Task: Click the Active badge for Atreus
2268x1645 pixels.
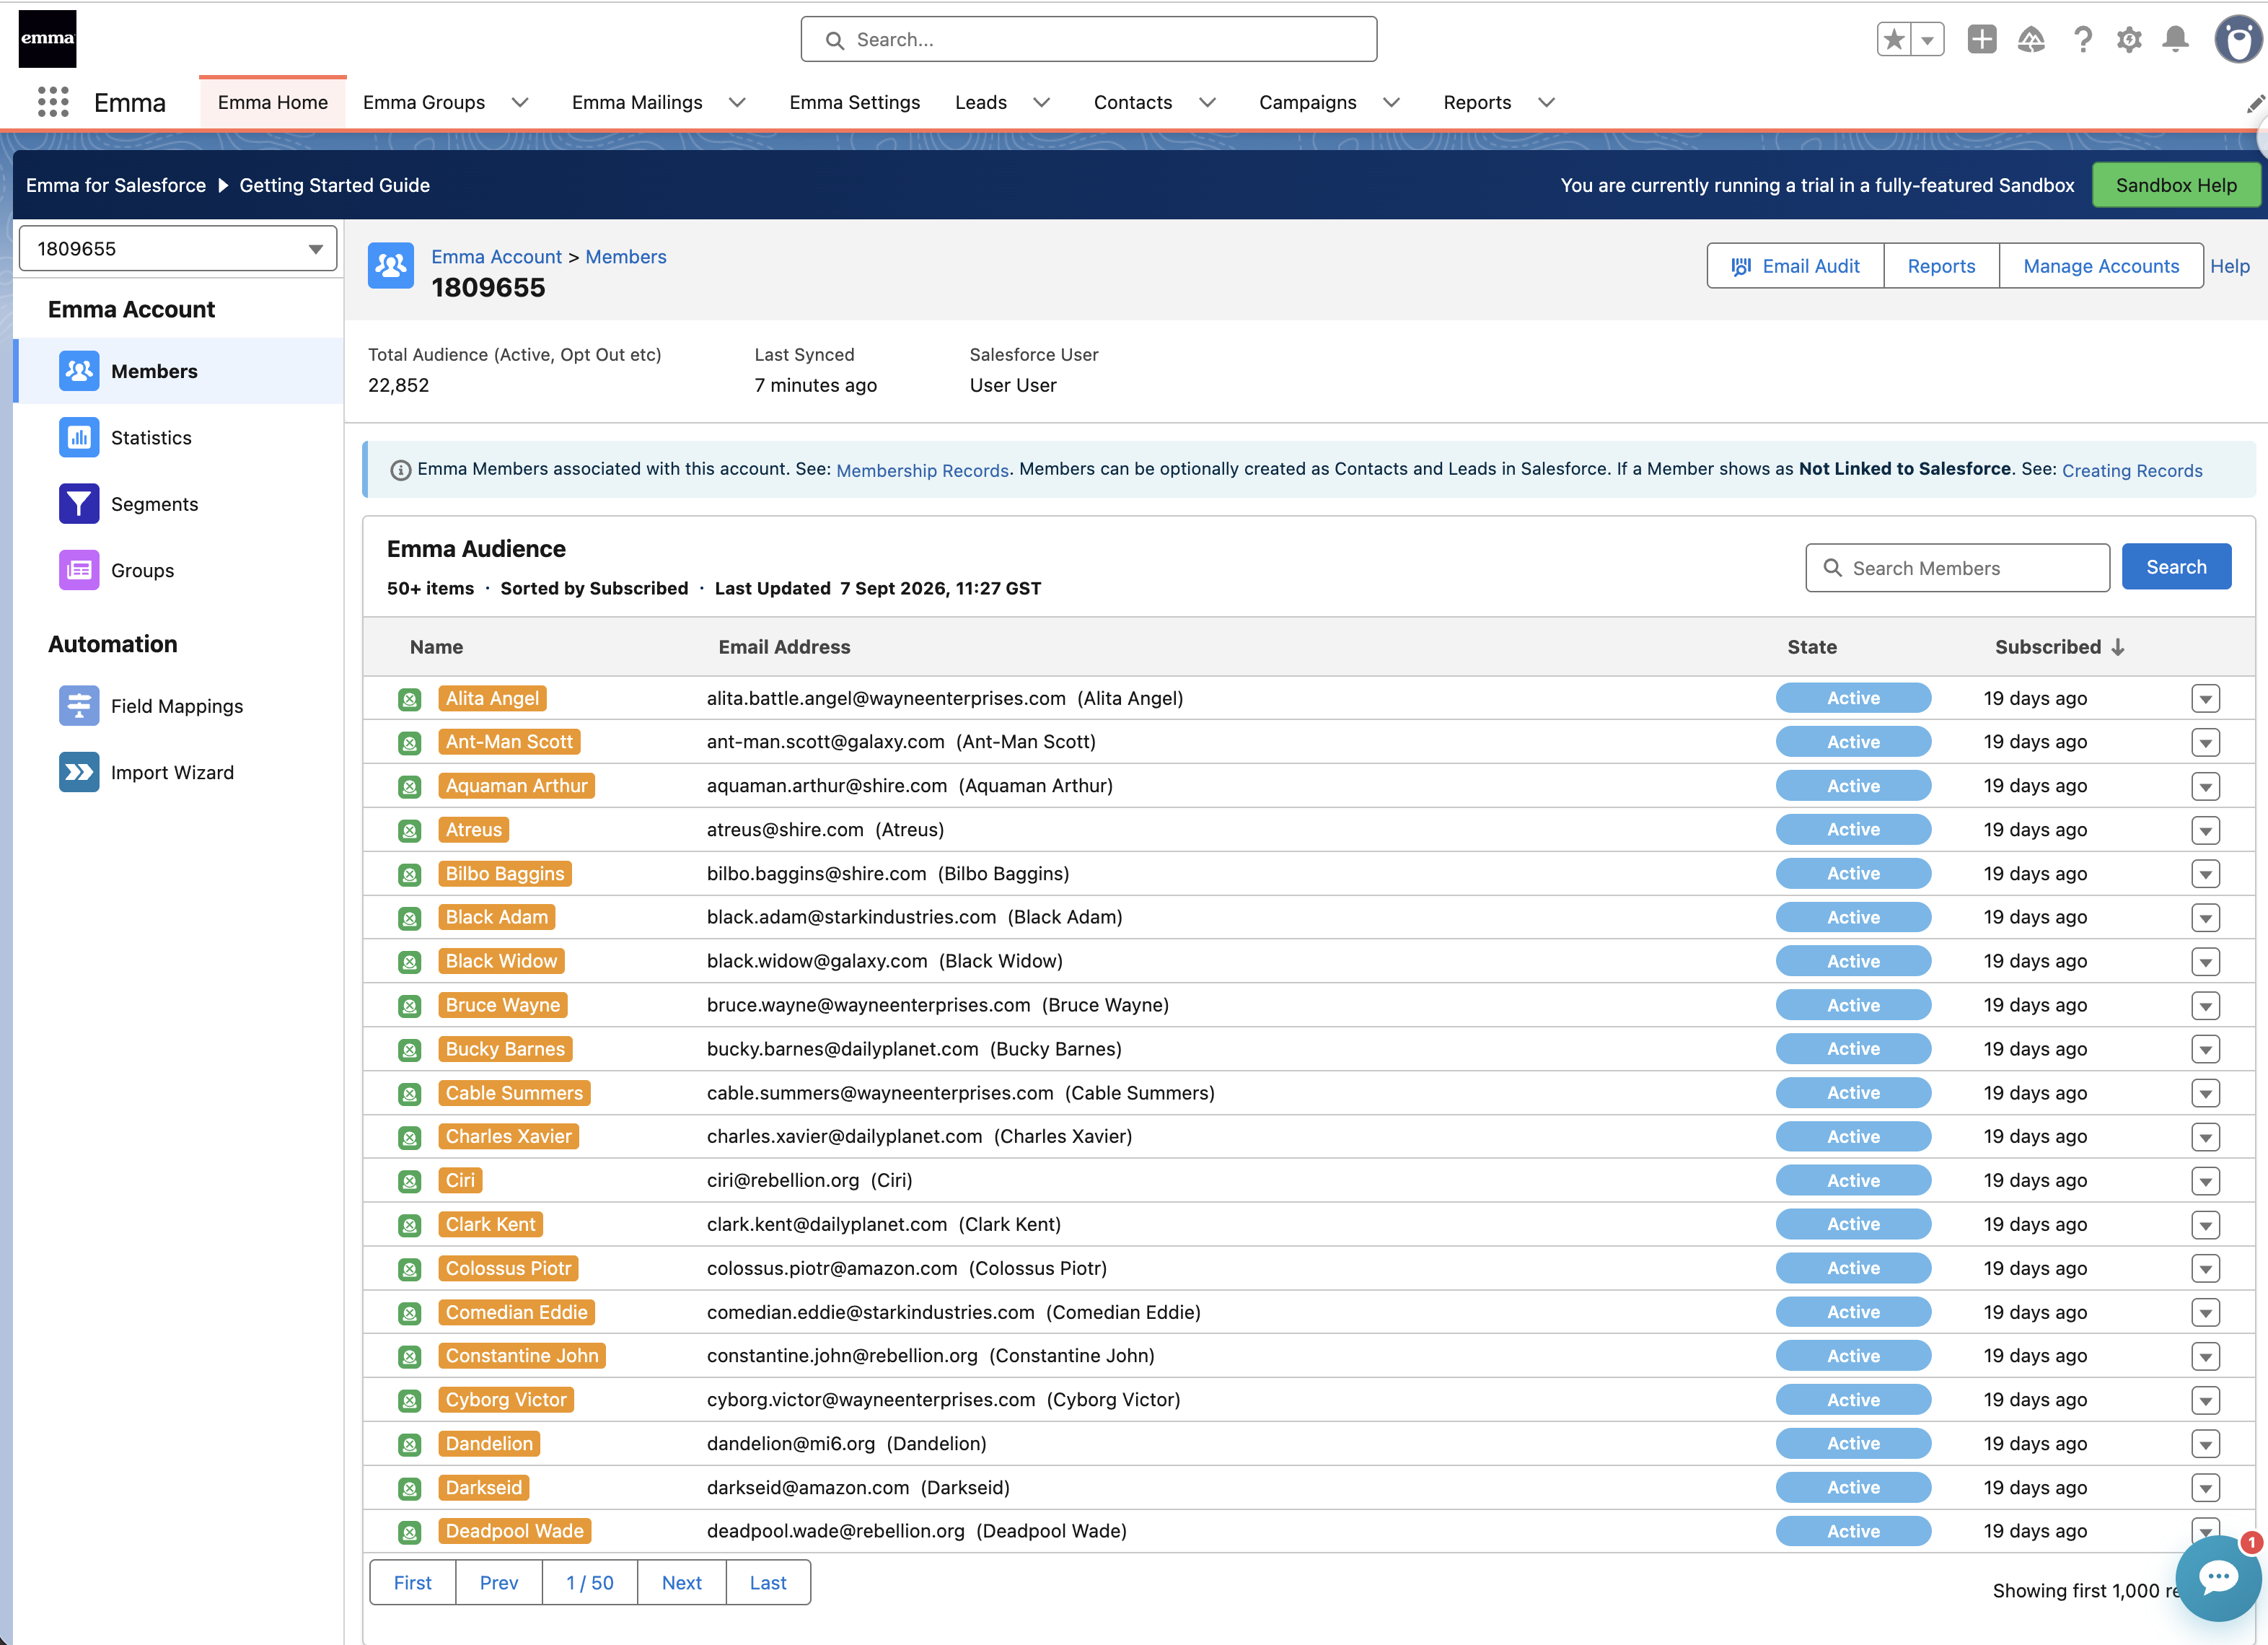Action: pos(1853,830)
